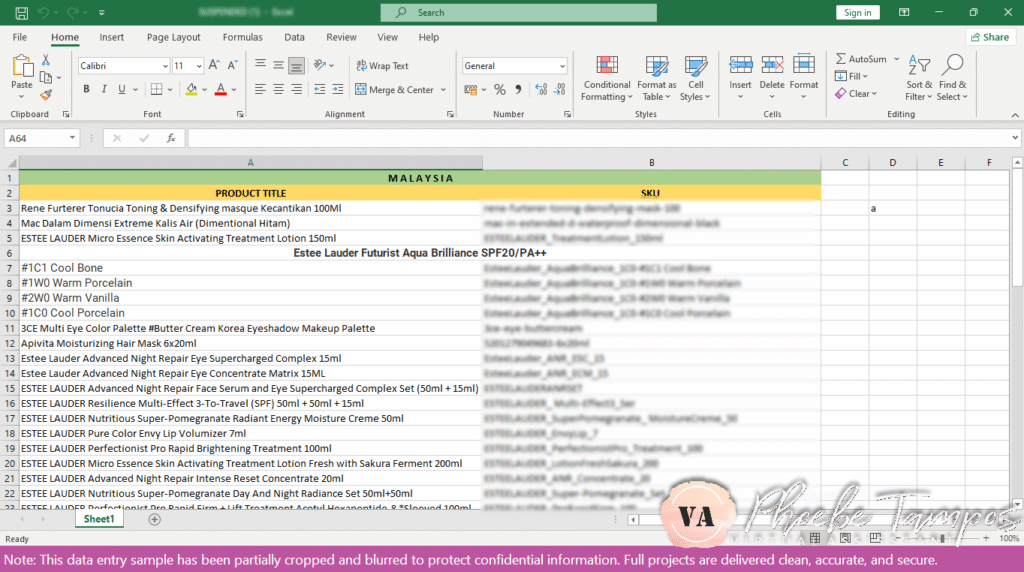Image resolution: width=1024 pixels, height=572 pixels.
Task: Open the General number format dropdown
Action: coord(562,66)
